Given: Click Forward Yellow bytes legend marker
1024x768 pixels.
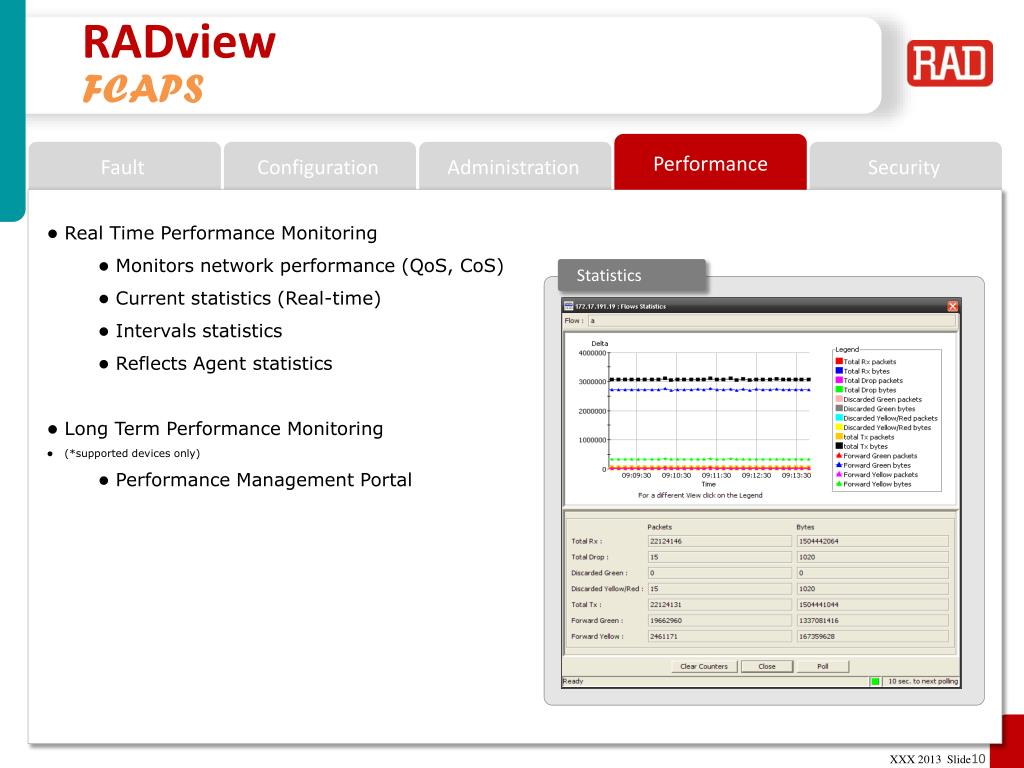Looking at the screenshot, I should (x=839, y=484).
